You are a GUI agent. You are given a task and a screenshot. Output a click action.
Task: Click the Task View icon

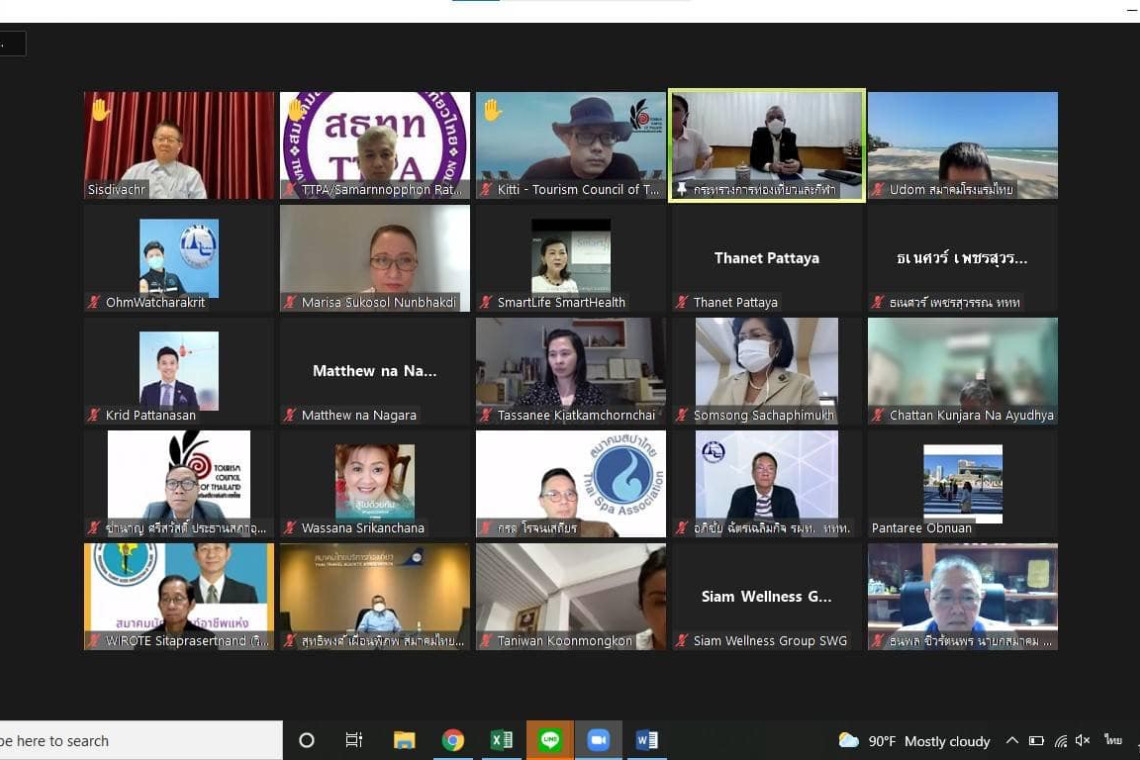point(354,741)
